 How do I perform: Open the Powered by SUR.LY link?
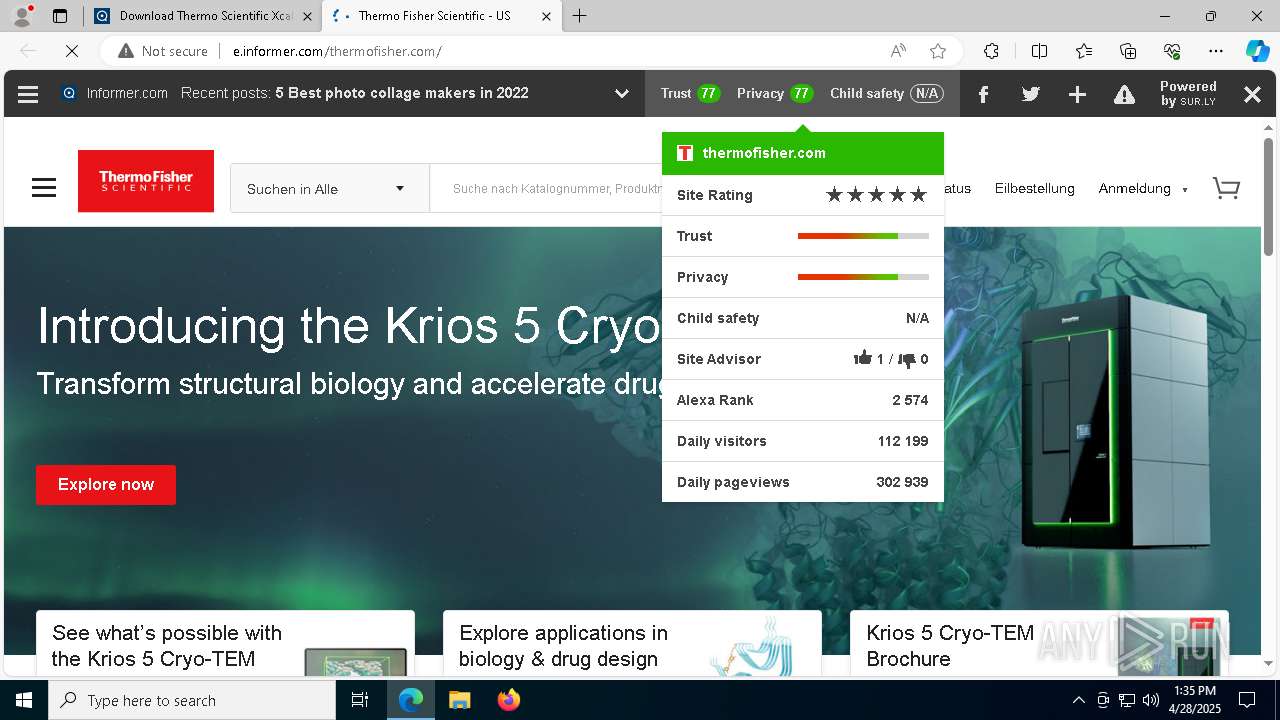click(x=1188, y=93)
